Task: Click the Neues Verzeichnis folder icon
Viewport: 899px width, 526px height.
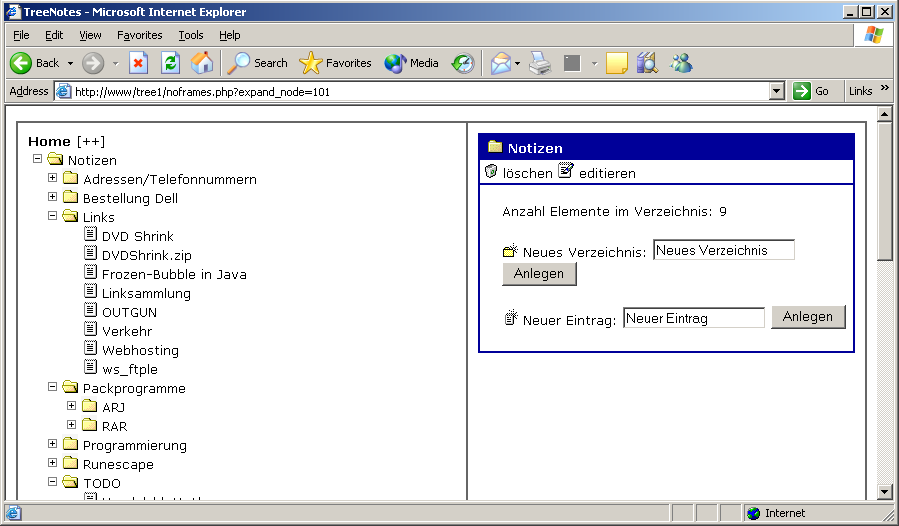Action: [510, 250]
